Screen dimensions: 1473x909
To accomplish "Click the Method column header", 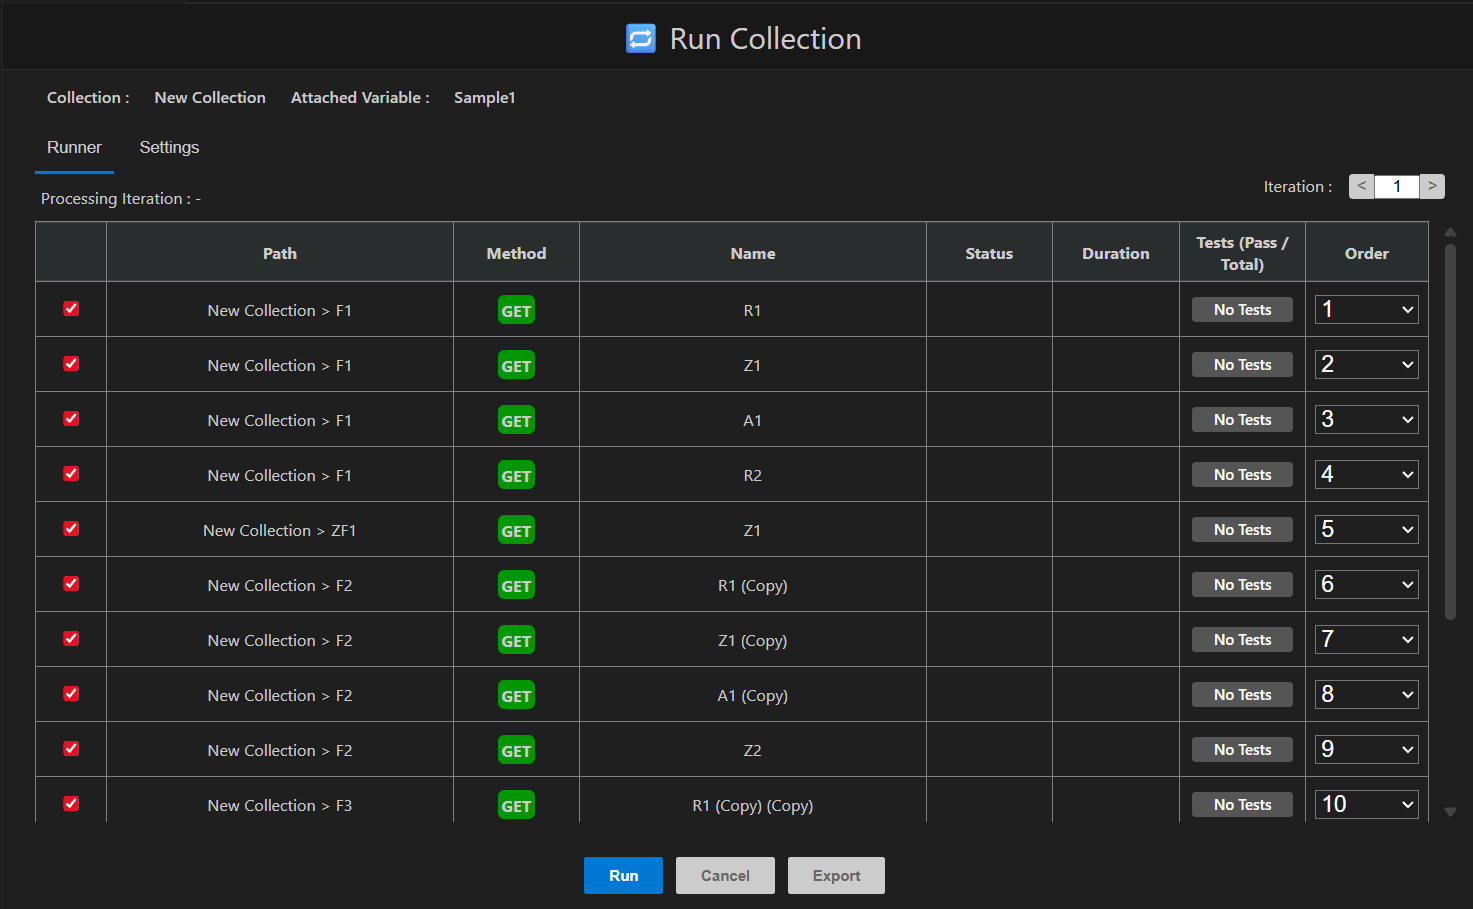I will coord(516,253).
